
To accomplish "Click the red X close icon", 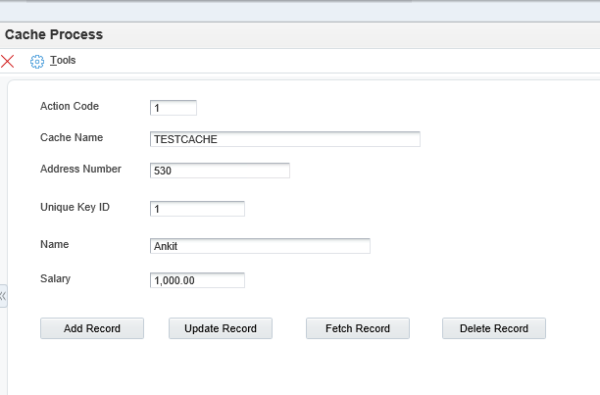I will tap(8, 61).
